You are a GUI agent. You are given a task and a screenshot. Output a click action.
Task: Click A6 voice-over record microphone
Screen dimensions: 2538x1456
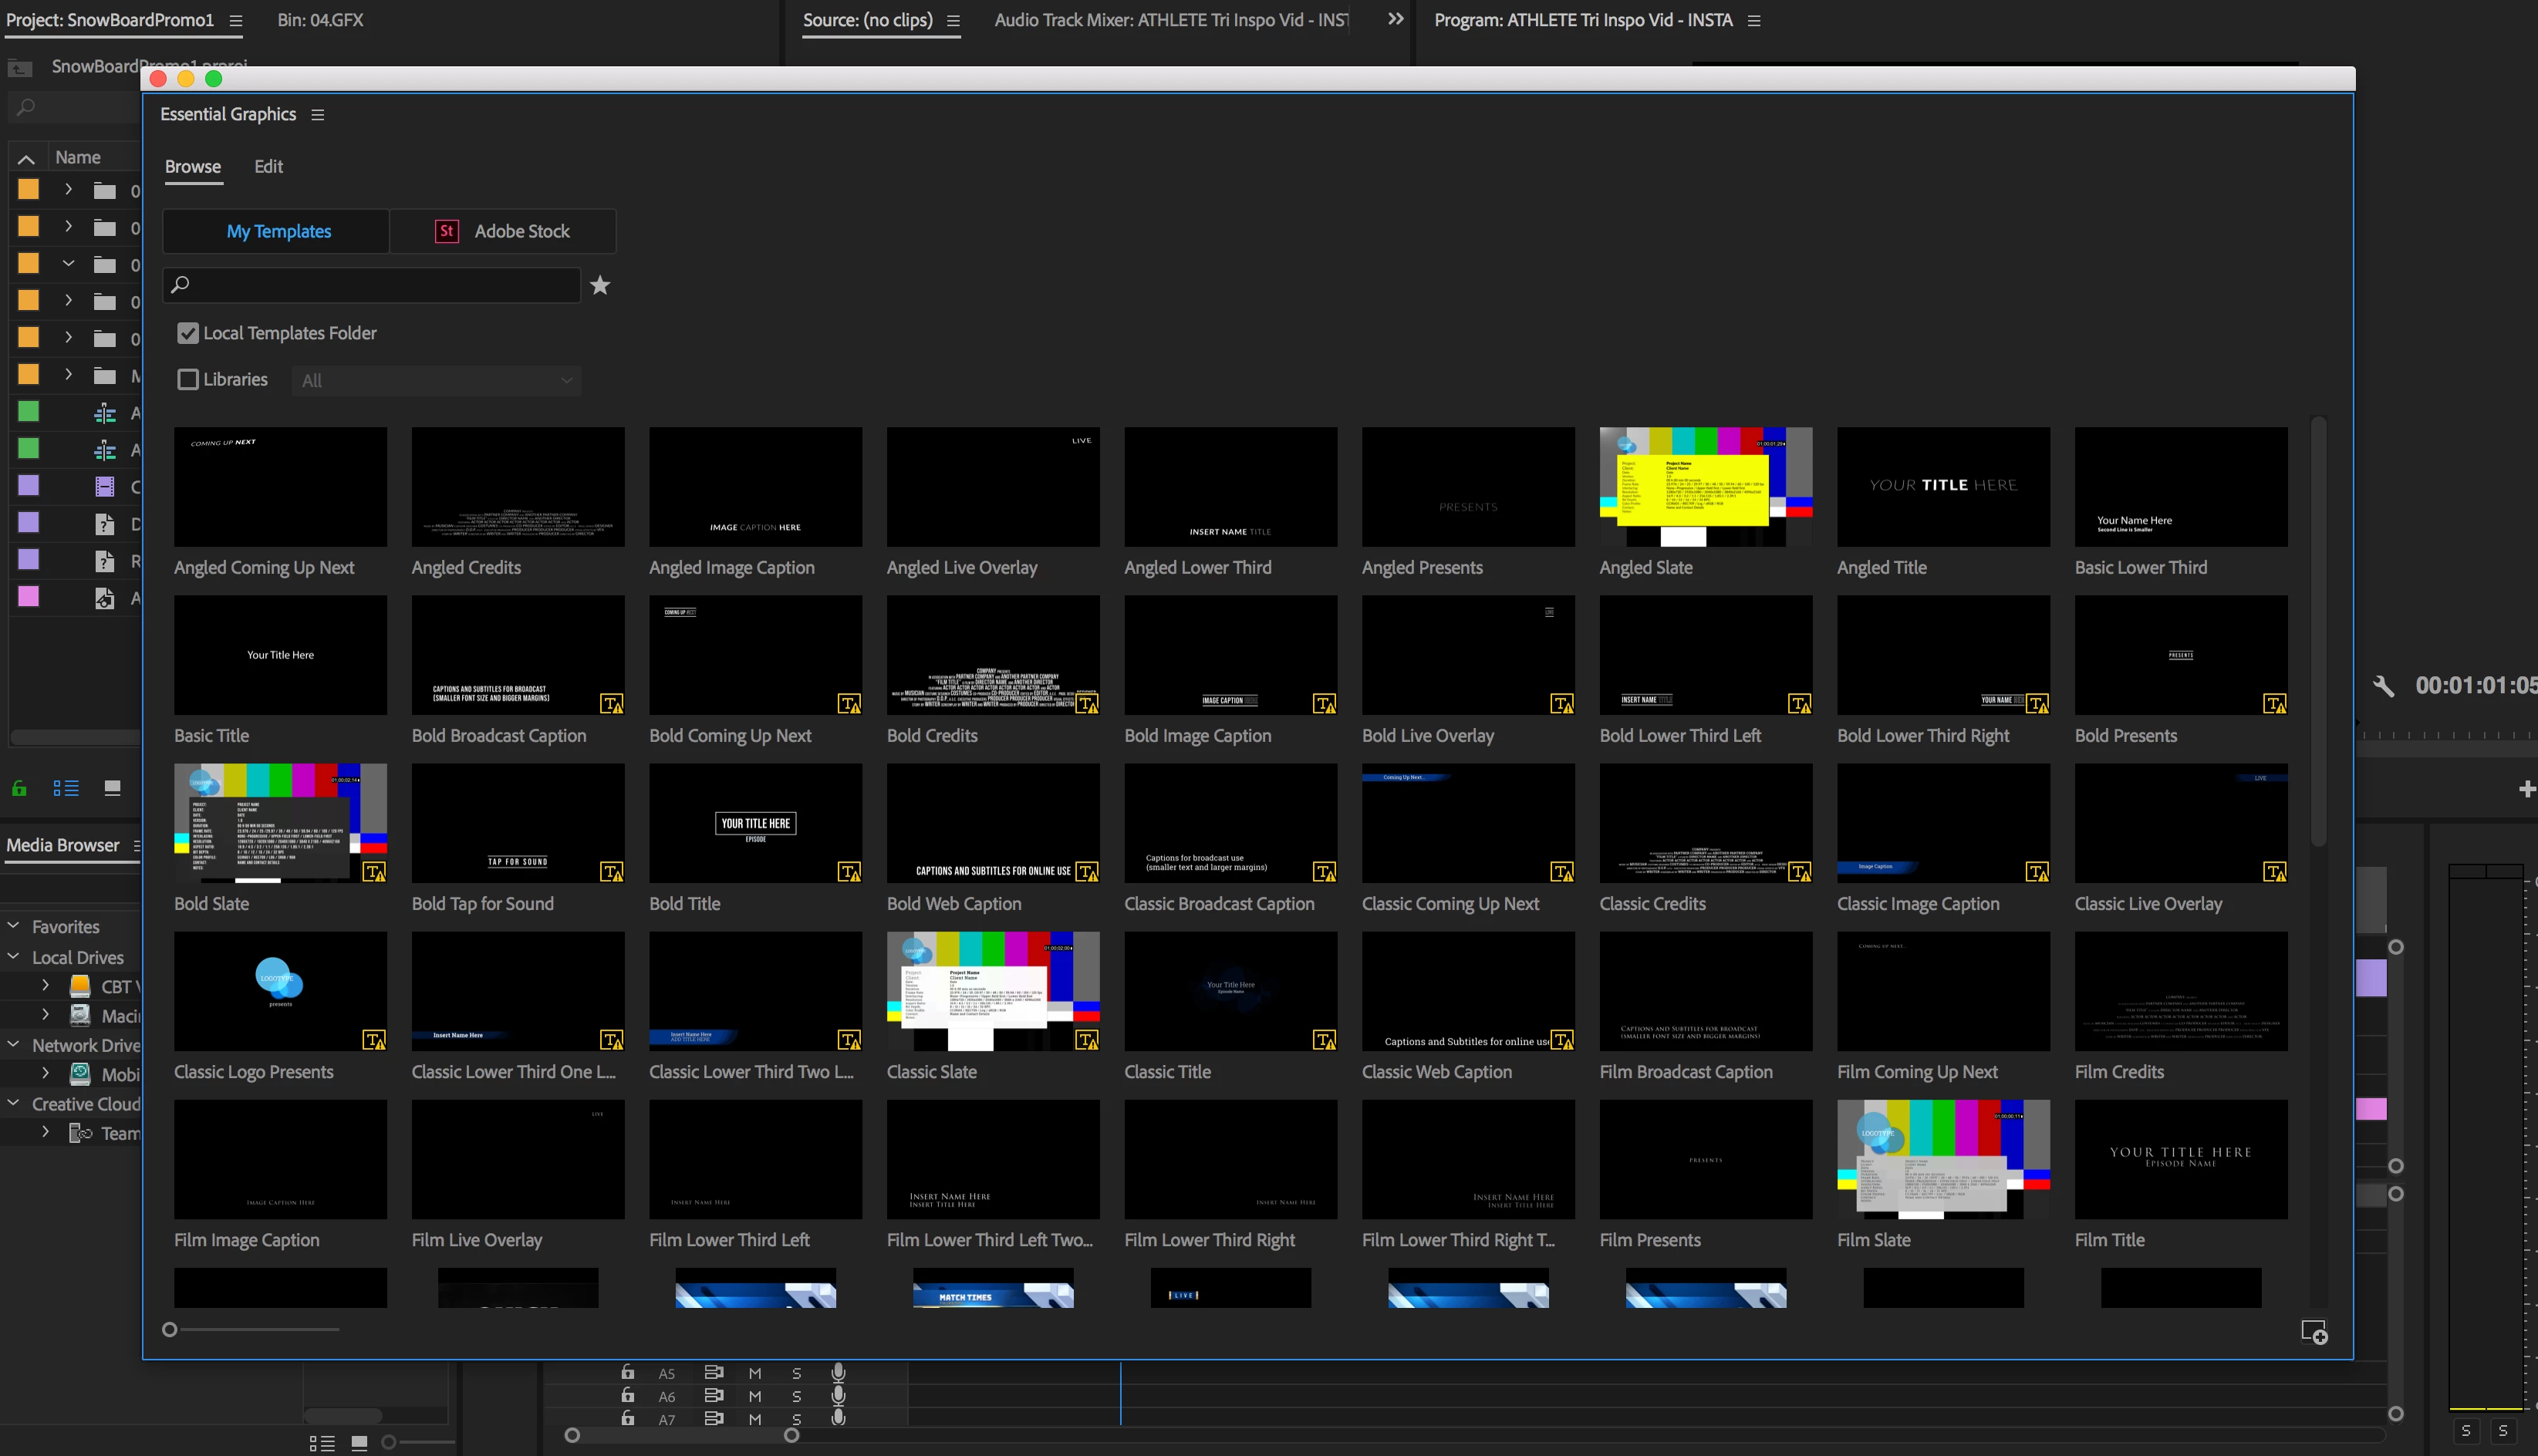pos(838,1396)
